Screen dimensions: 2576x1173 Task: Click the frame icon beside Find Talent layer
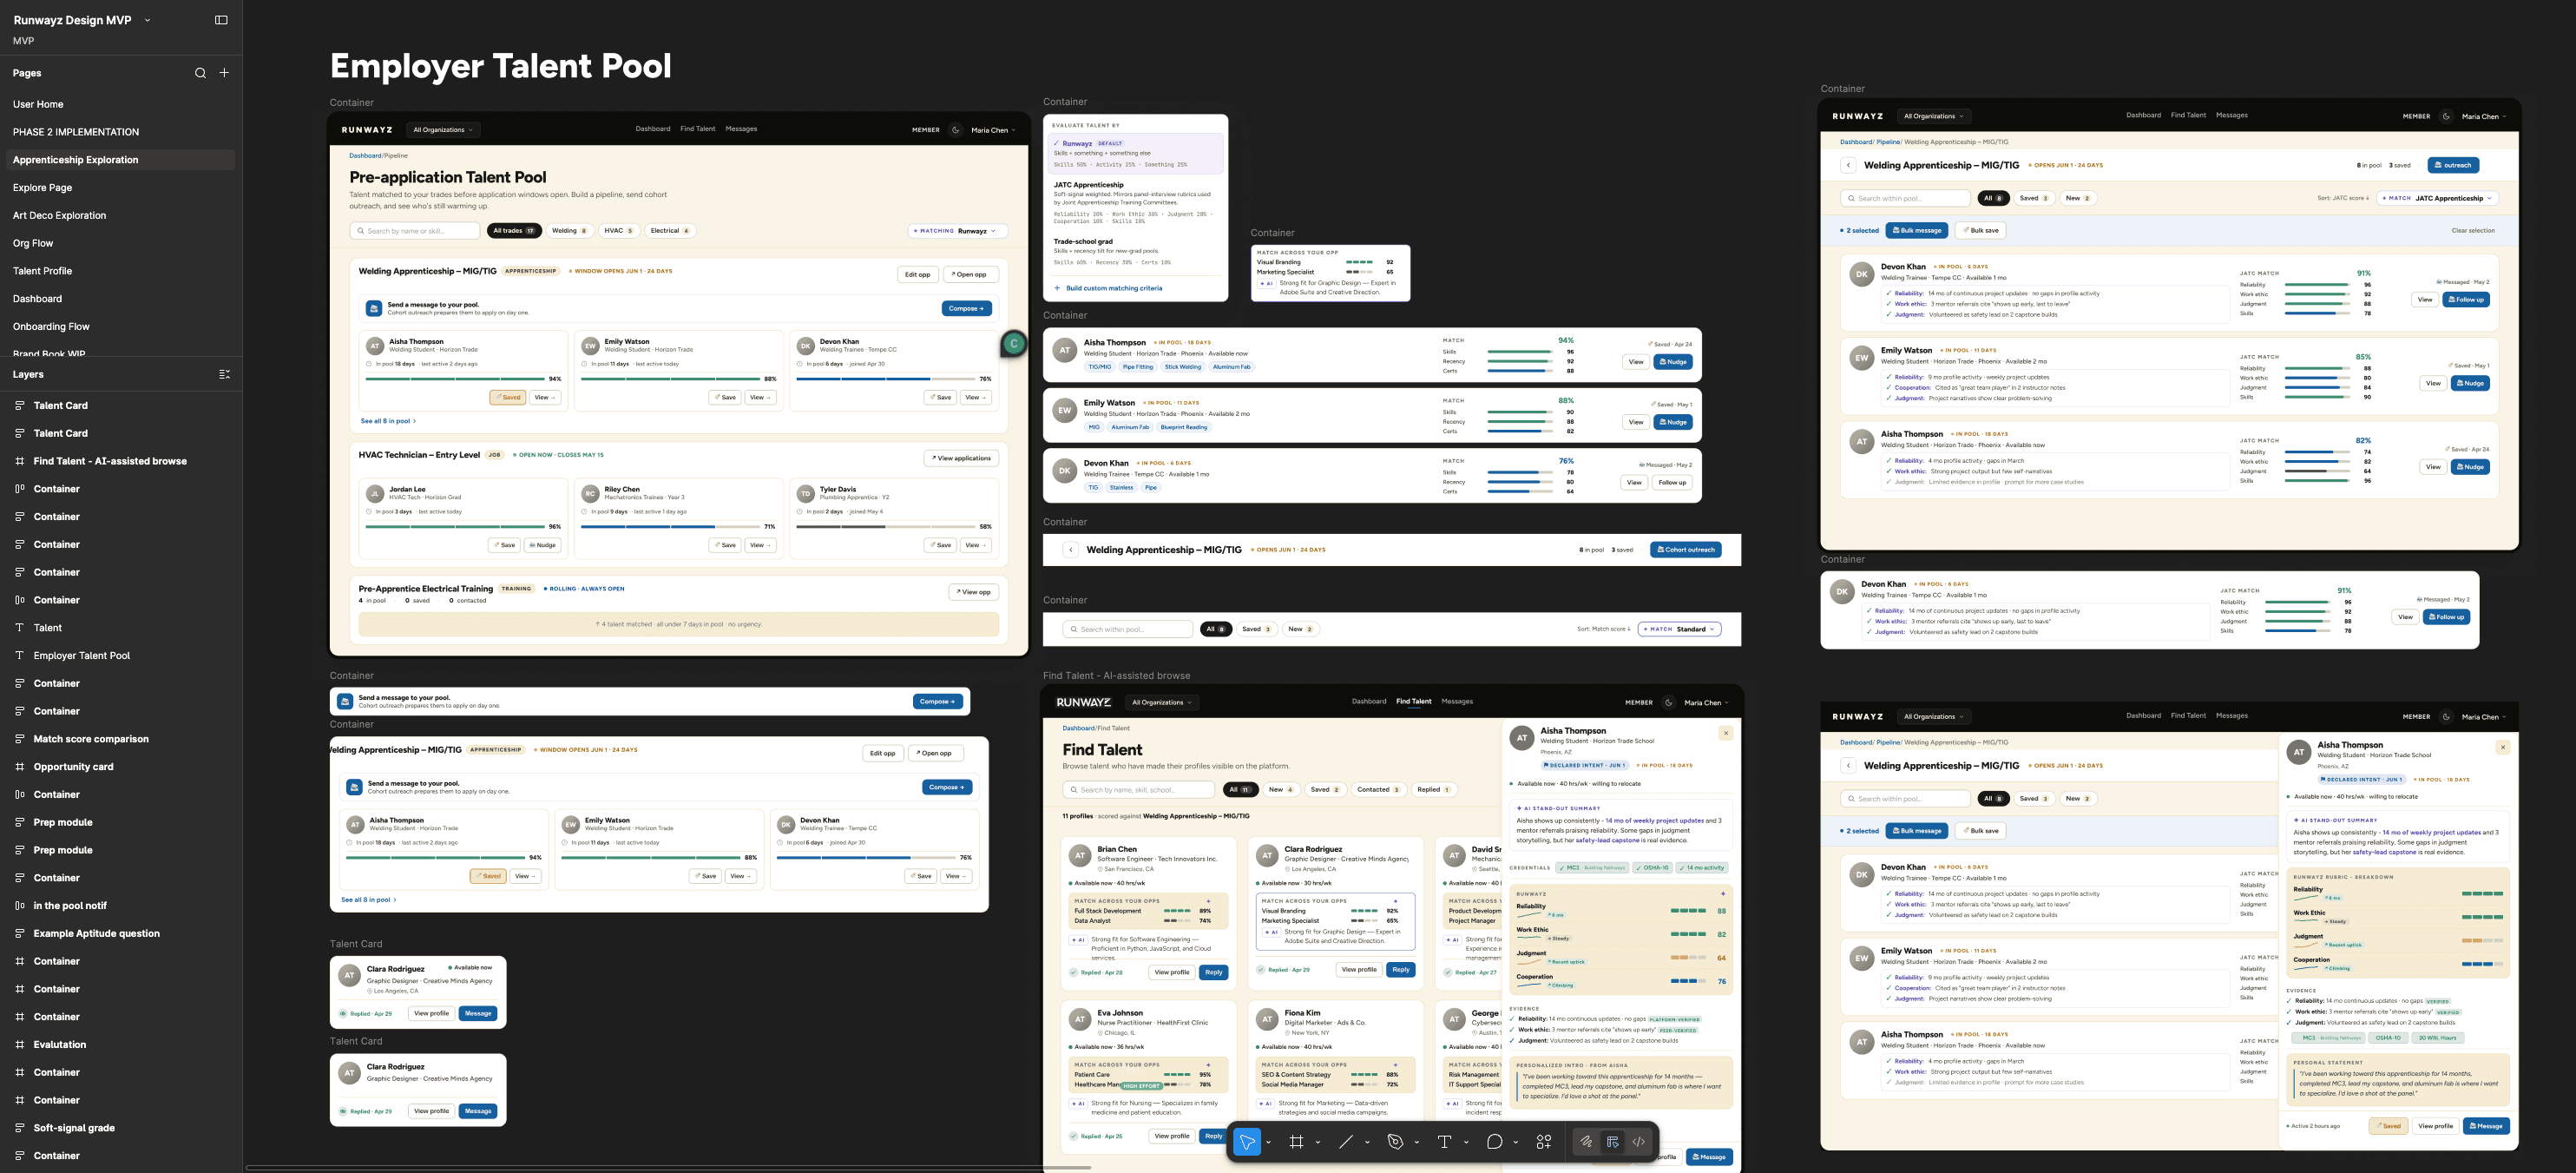click(20, 461)
